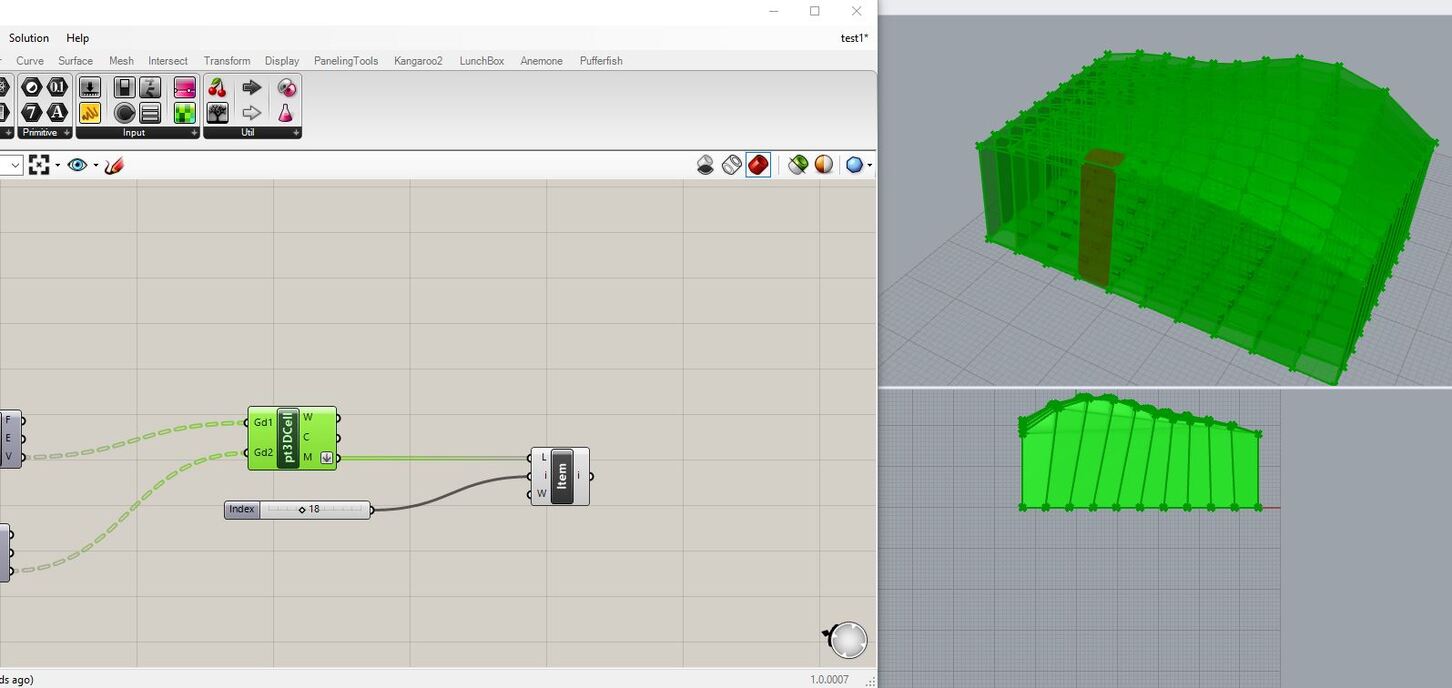Select the Integer primitive icon showing 7
1452x688 pixels.
point(30,111)
